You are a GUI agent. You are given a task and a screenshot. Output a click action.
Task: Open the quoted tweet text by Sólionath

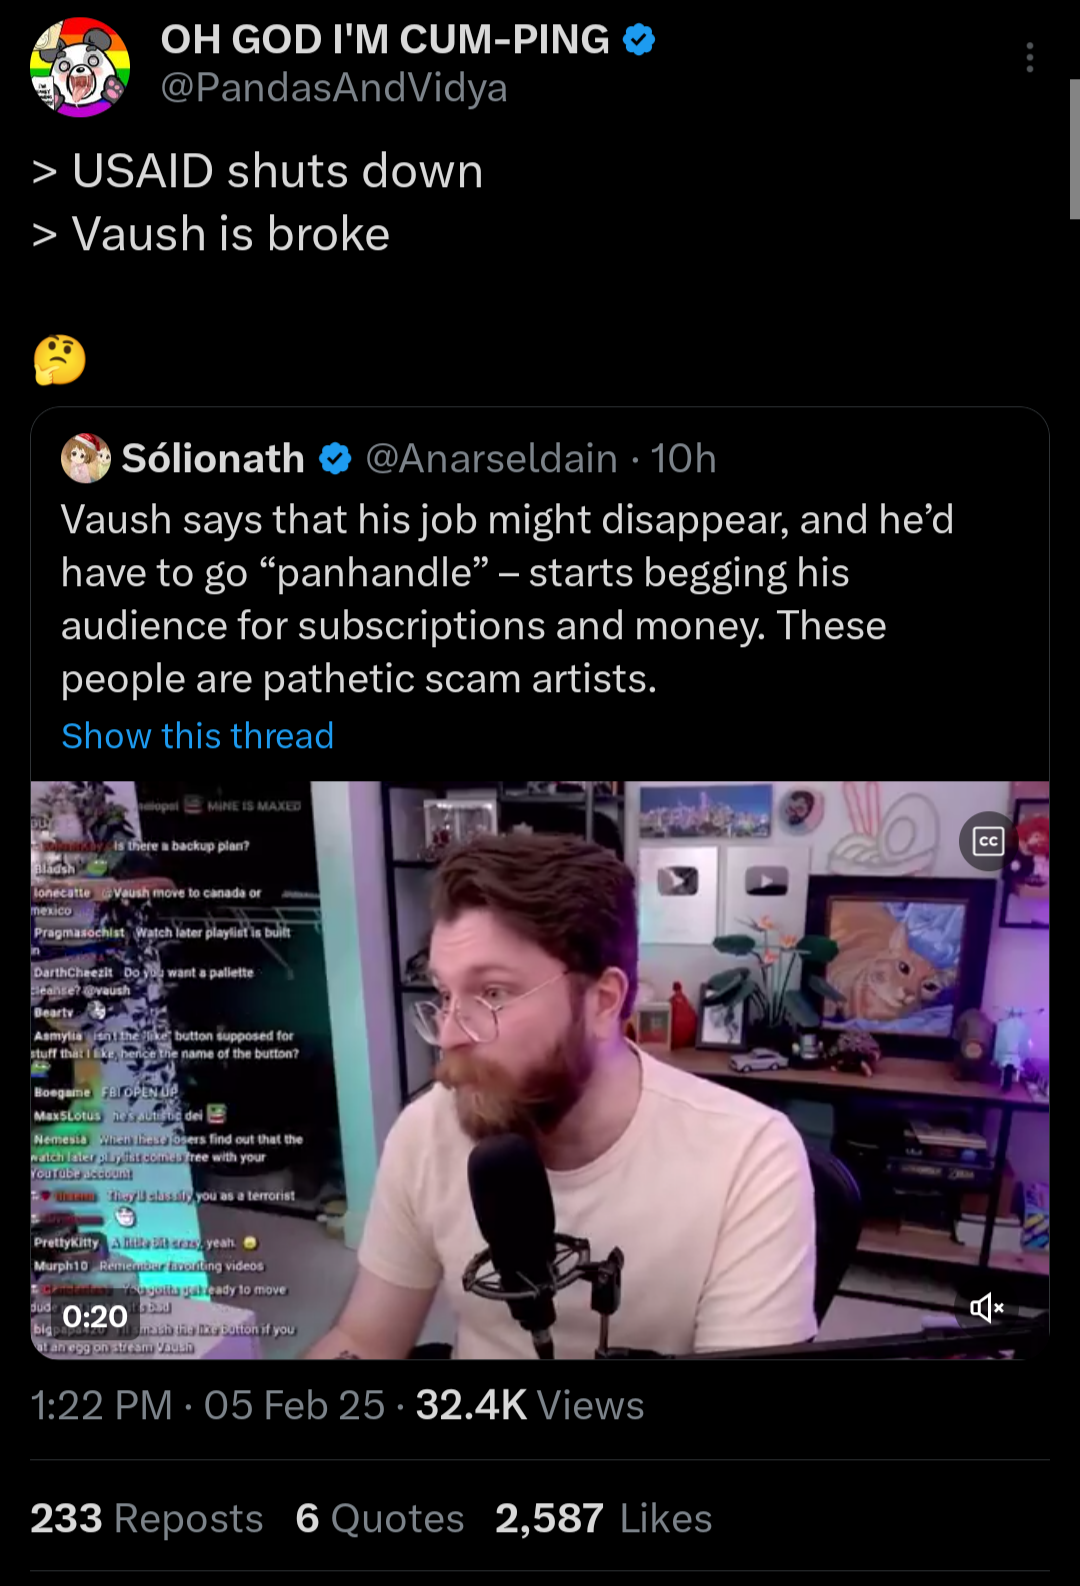tap(508, 599)
